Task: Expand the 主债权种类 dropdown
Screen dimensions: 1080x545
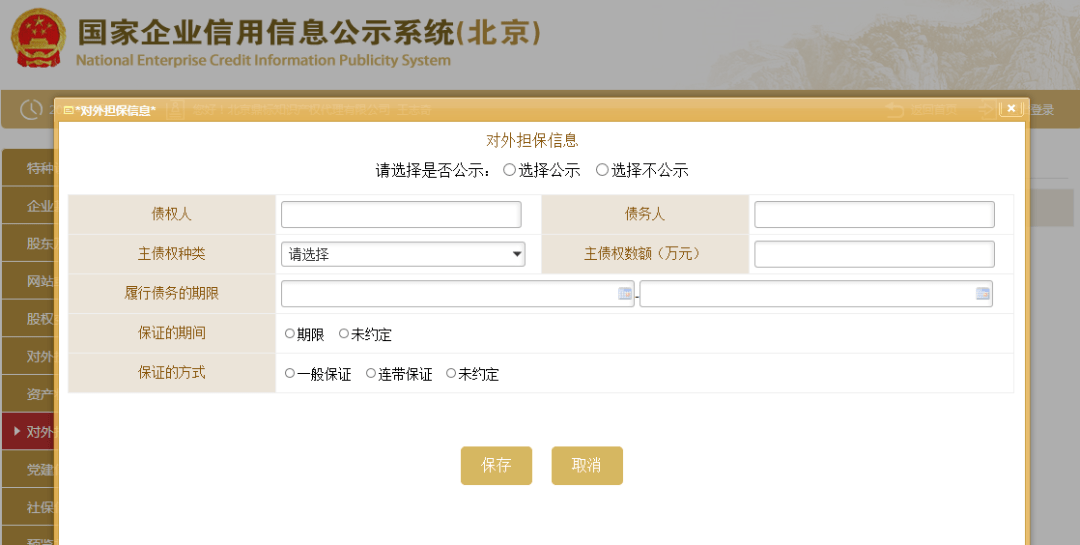Action: pos(402,254)
